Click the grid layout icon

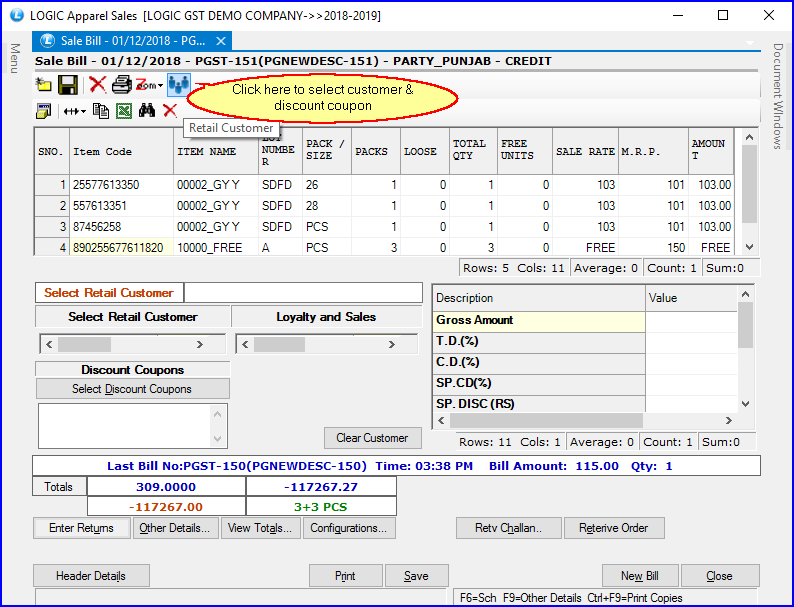(44, 111)
